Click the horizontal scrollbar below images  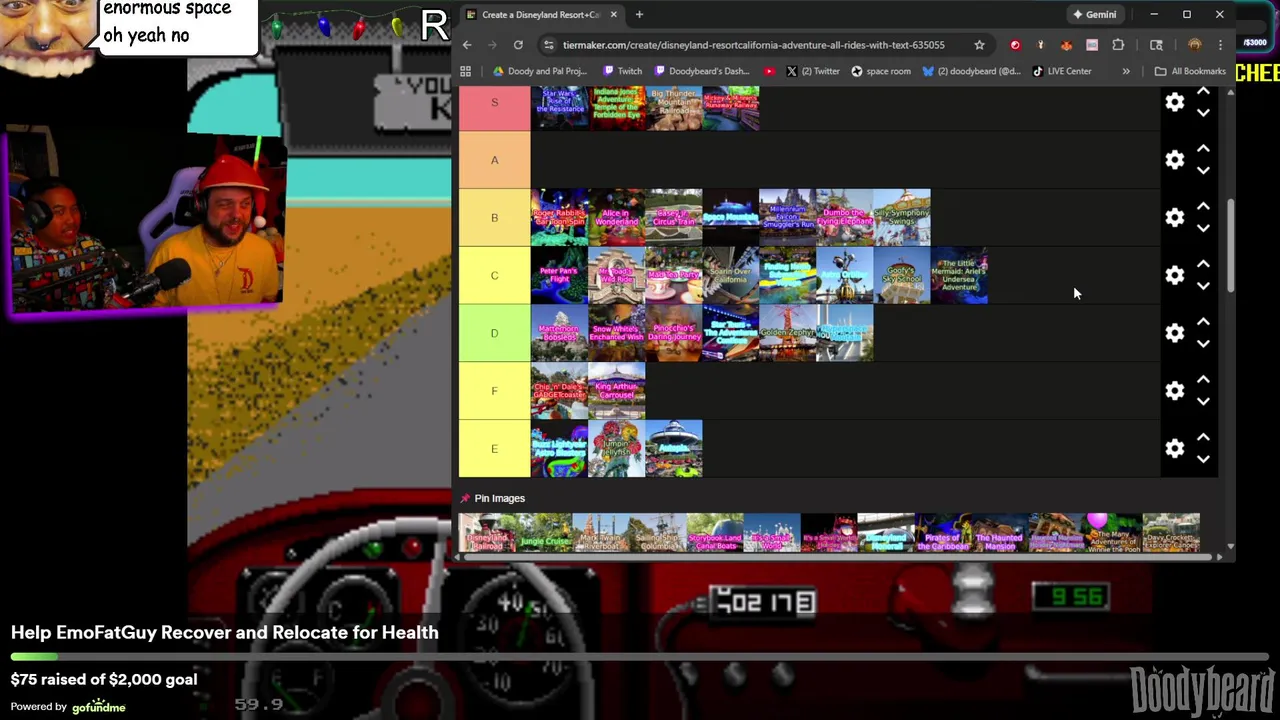click(840, 557)
